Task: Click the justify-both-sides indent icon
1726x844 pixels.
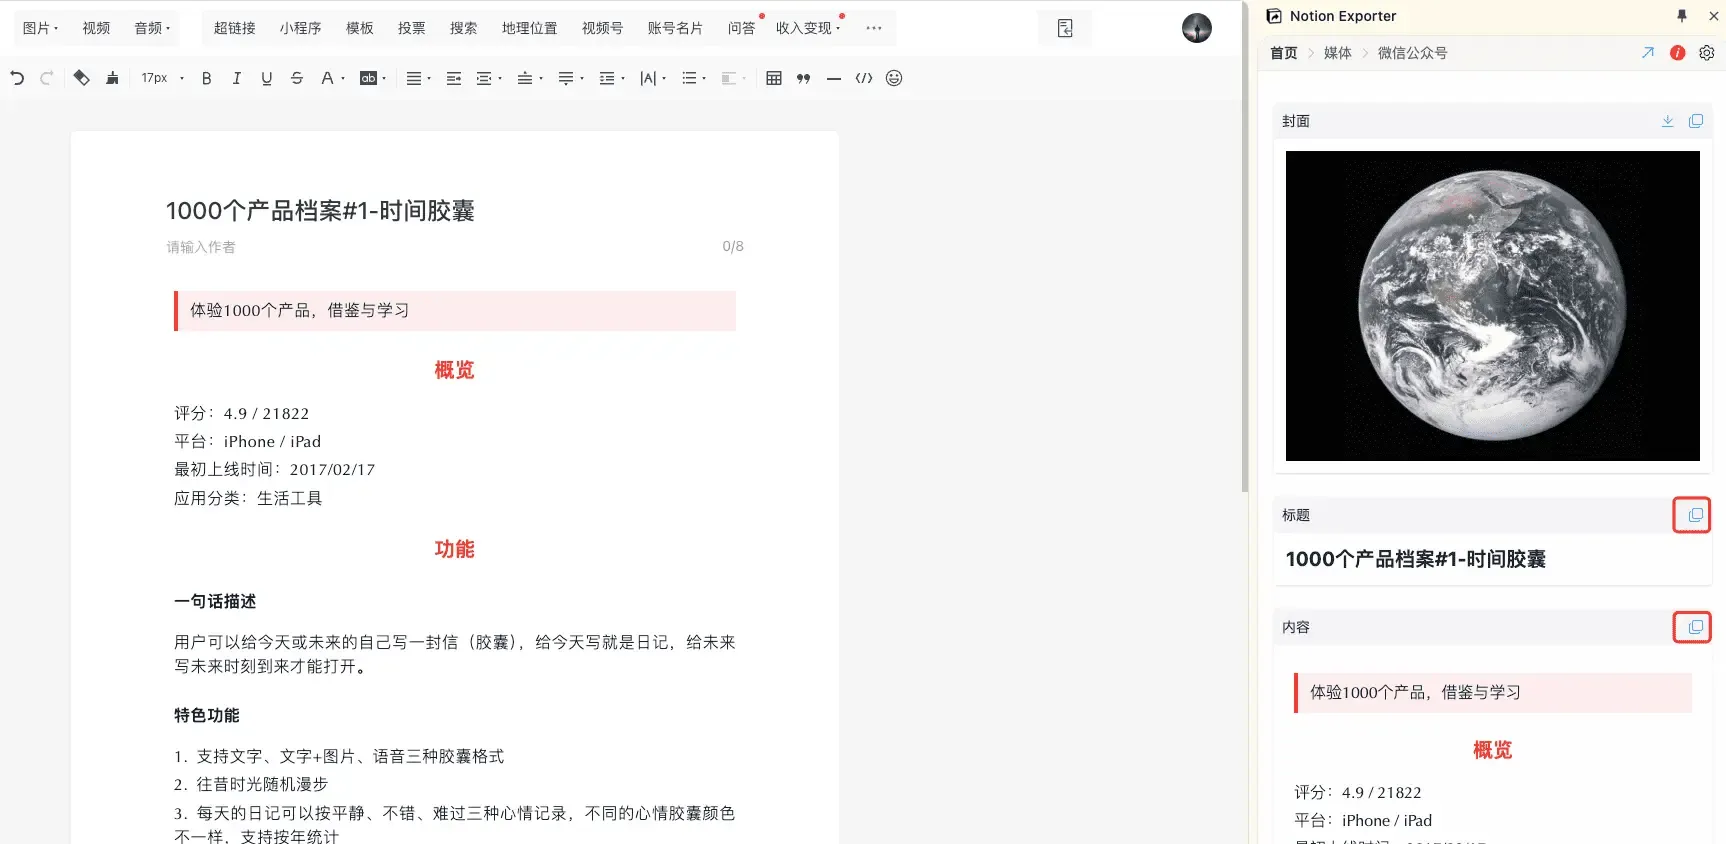Action: point(454,78)
